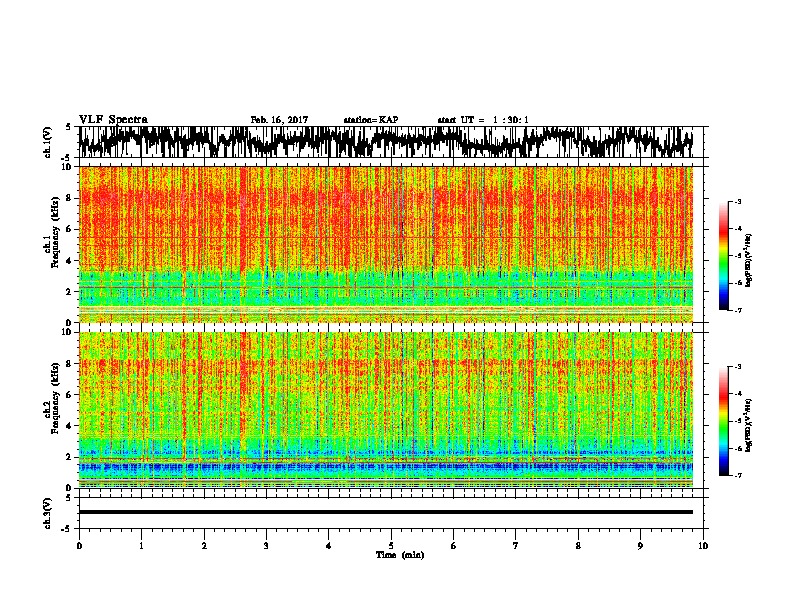Click the ch.1 color bar log(PSD) unit label
Image resolution: width=792 pixels, height=612 pixels.
coord(749,260)
